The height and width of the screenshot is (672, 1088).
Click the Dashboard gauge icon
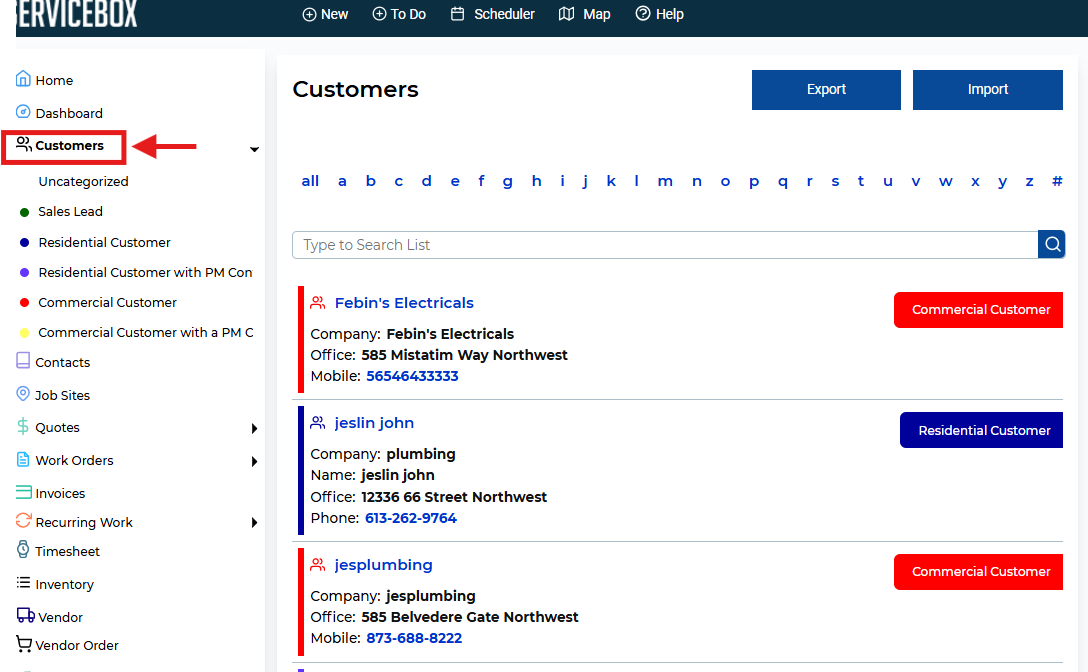(x=23, y=112)
